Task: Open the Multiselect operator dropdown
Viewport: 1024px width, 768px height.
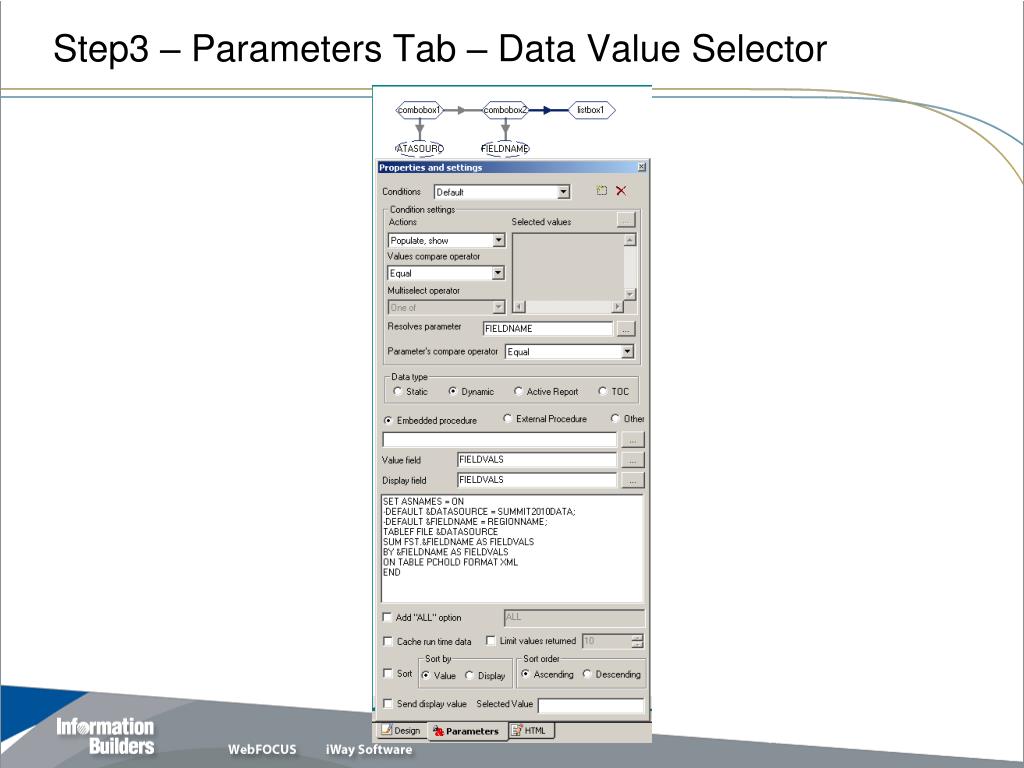Action: click(498, 307)
